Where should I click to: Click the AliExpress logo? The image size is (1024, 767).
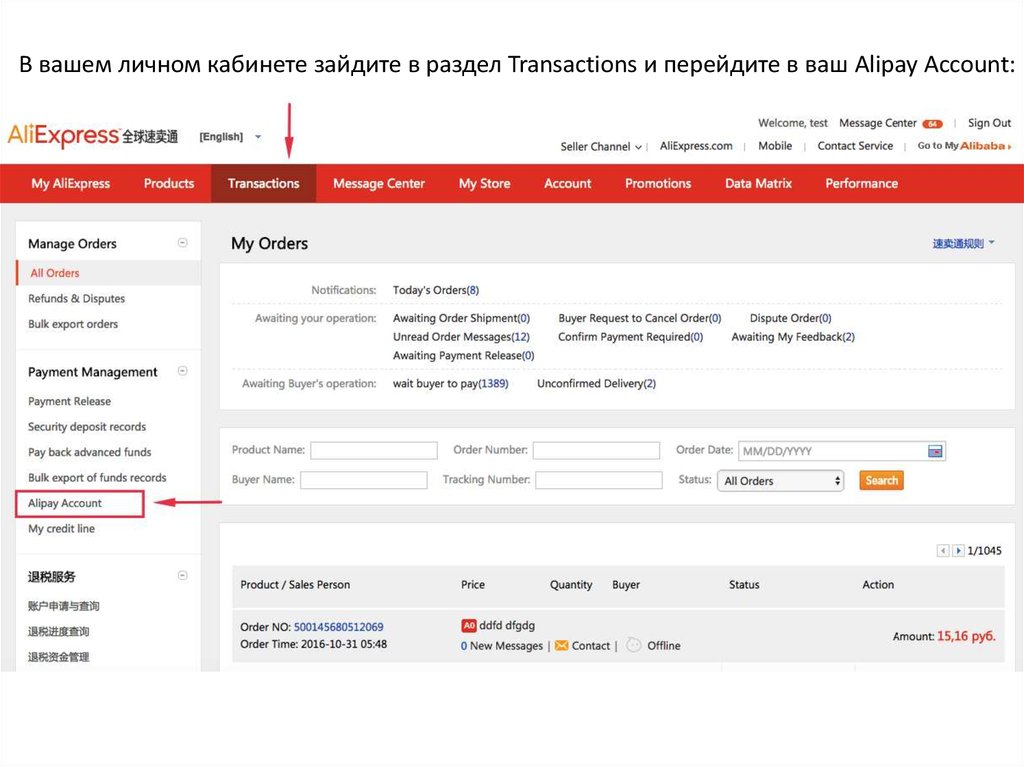pyautogui.click(x=93, y=135)
